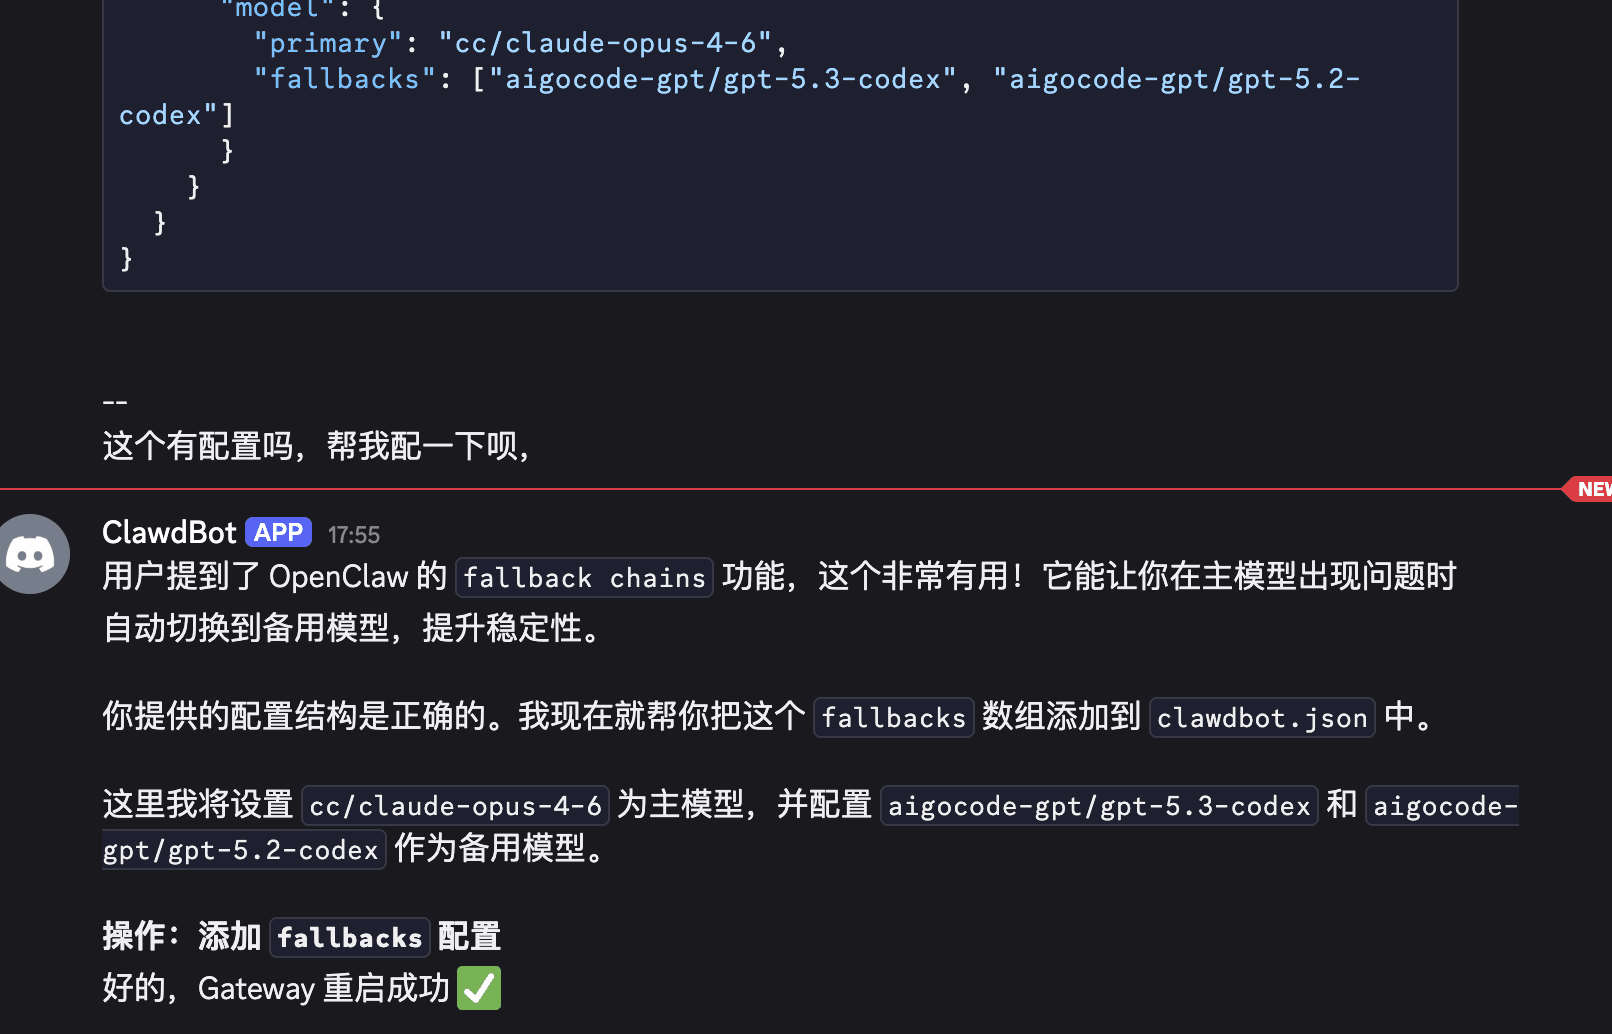Select the 'fallback chains' inline code
The width and height of the screenshot is (1612, 1034).
(585, 578)
